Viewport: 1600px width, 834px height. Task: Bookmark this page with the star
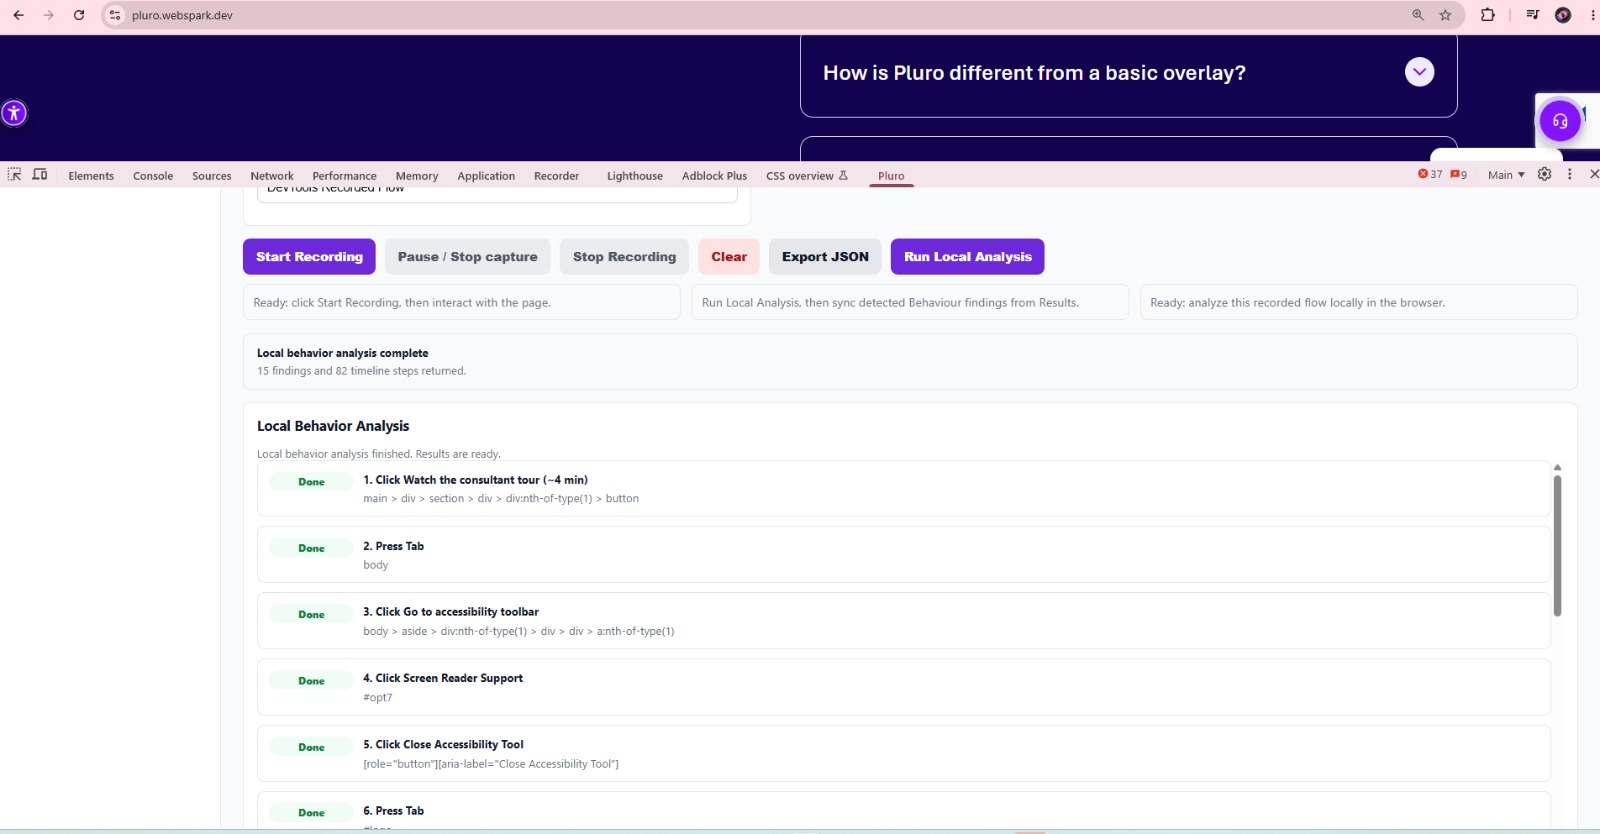1445,15
